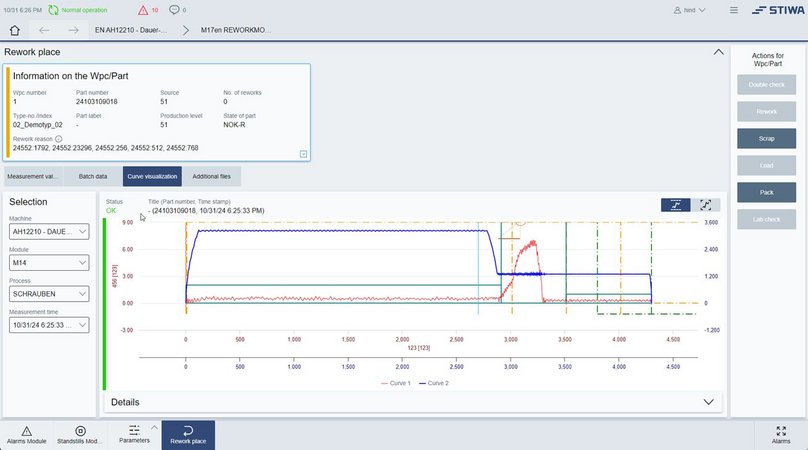The height and width of the screenshot is (450, 808).
Task: Click the back arrow navigation icon
Action: tap(44, 30)
